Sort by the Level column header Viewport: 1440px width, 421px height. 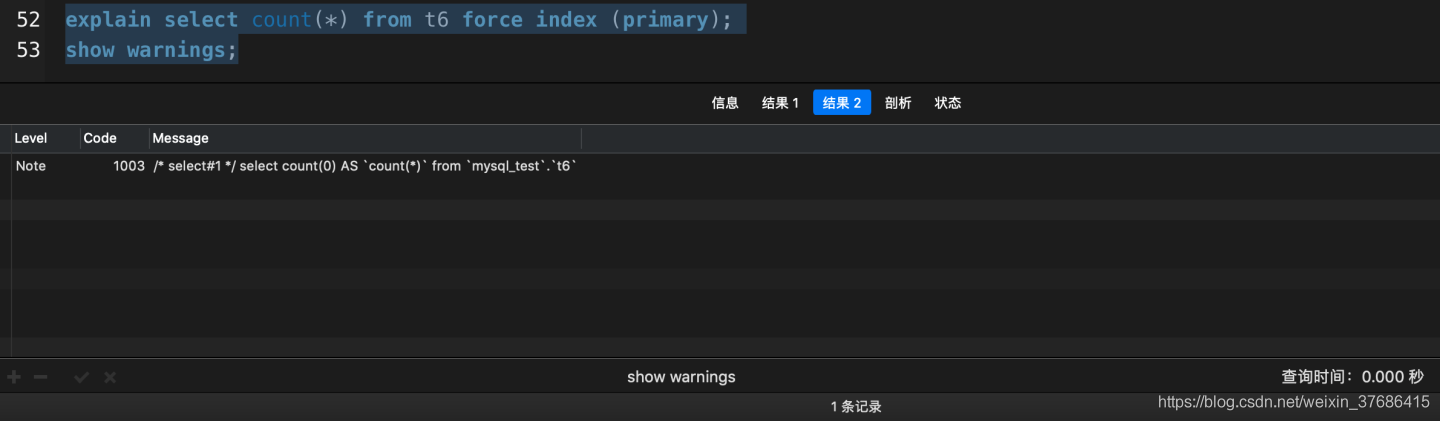31,138
